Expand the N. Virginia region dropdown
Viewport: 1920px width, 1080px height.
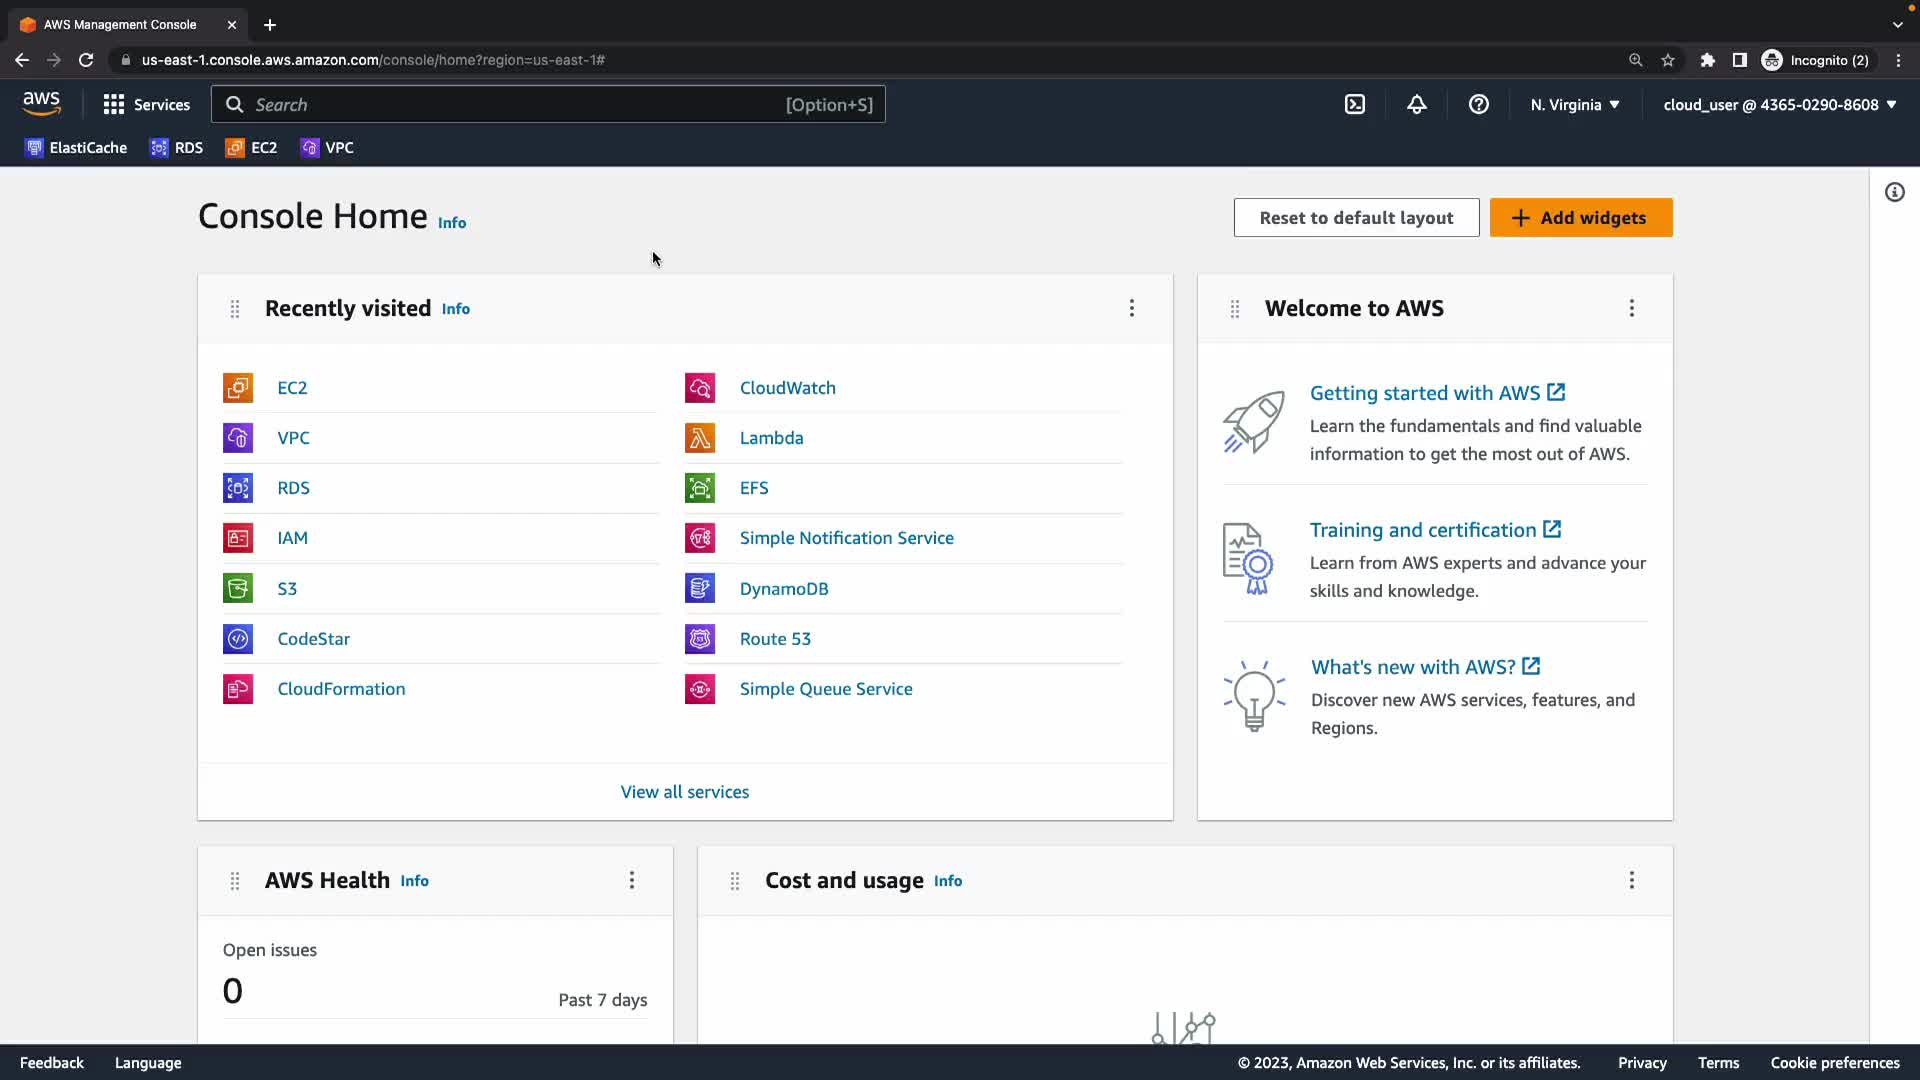click(1574, 104)
